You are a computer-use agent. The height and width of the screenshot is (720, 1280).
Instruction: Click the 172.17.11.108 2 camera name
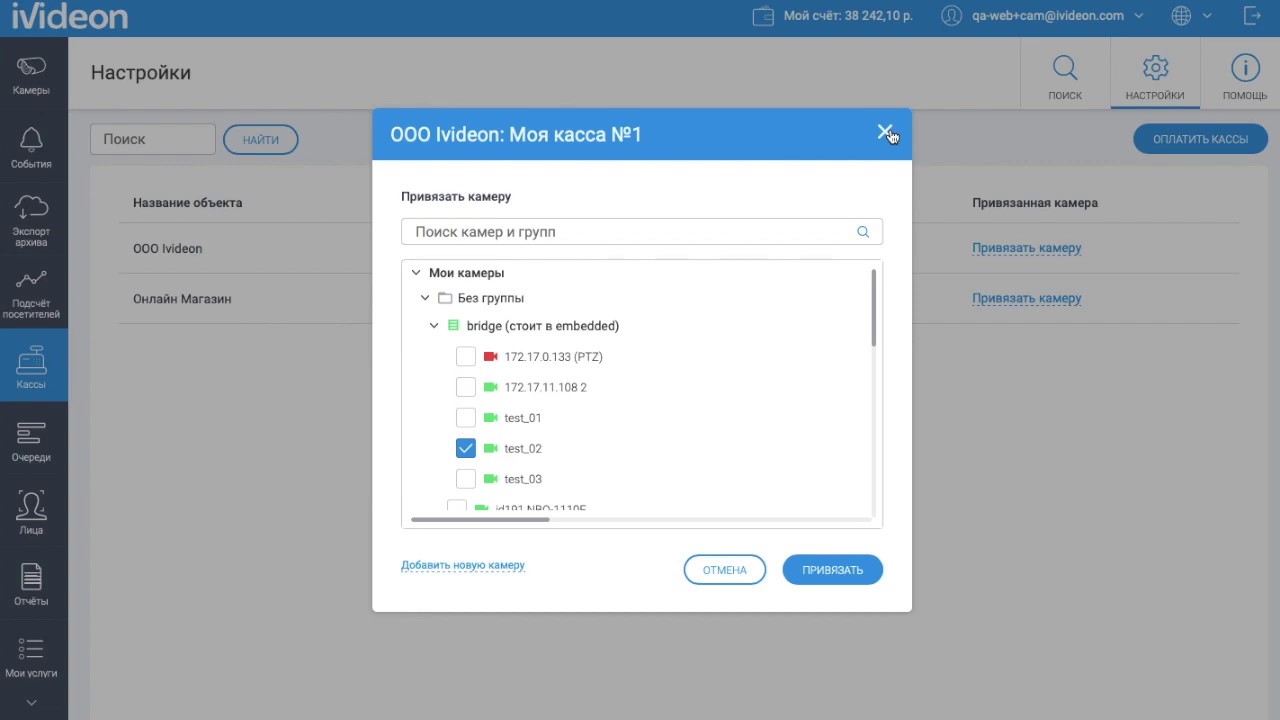[545, 388]
